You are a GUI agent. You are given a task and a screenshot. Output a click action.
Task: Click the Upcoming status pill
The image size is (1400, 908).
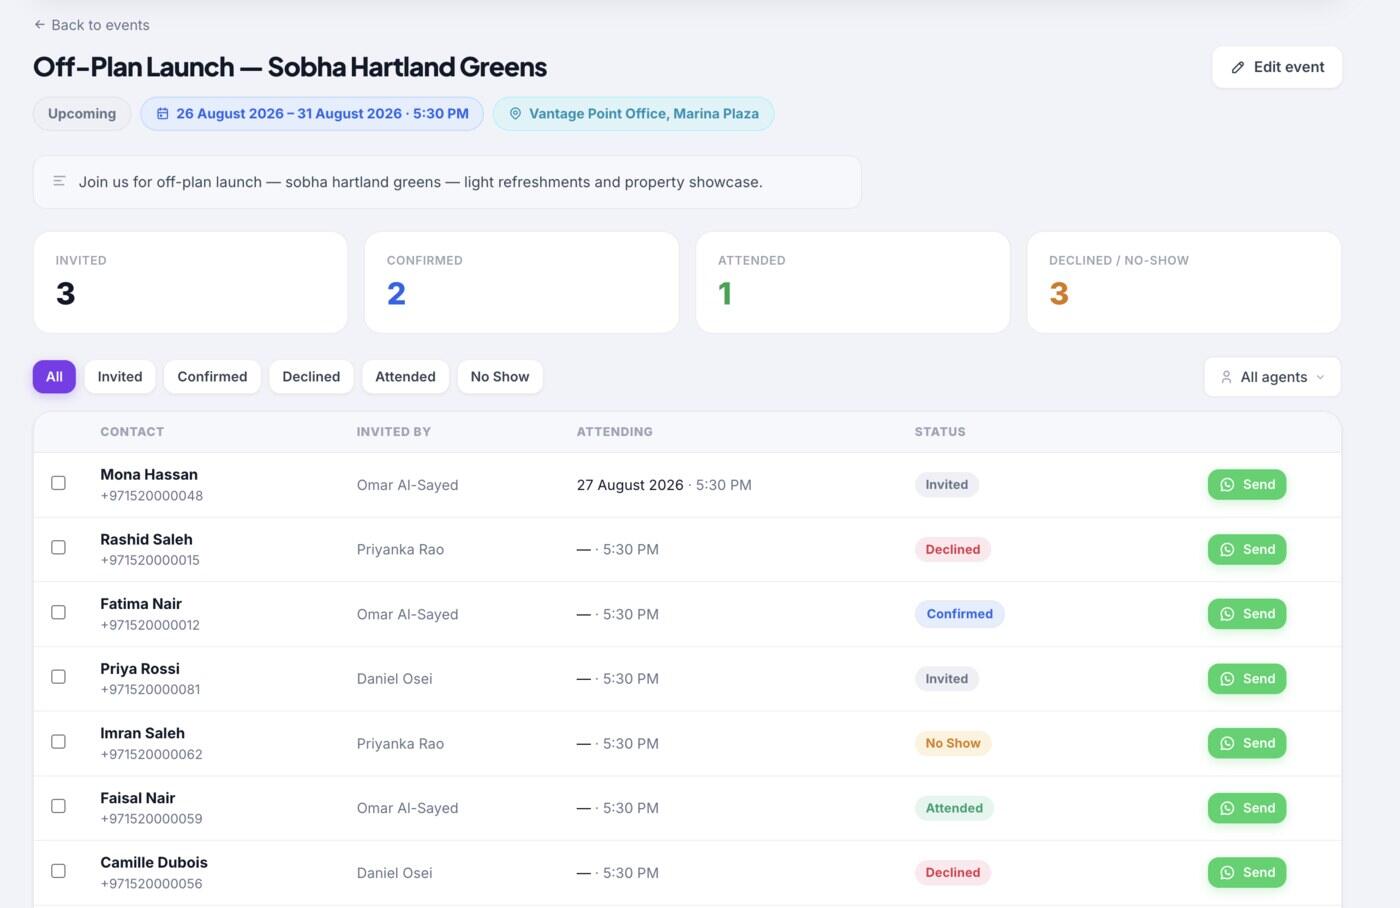(x=82, y=114)
